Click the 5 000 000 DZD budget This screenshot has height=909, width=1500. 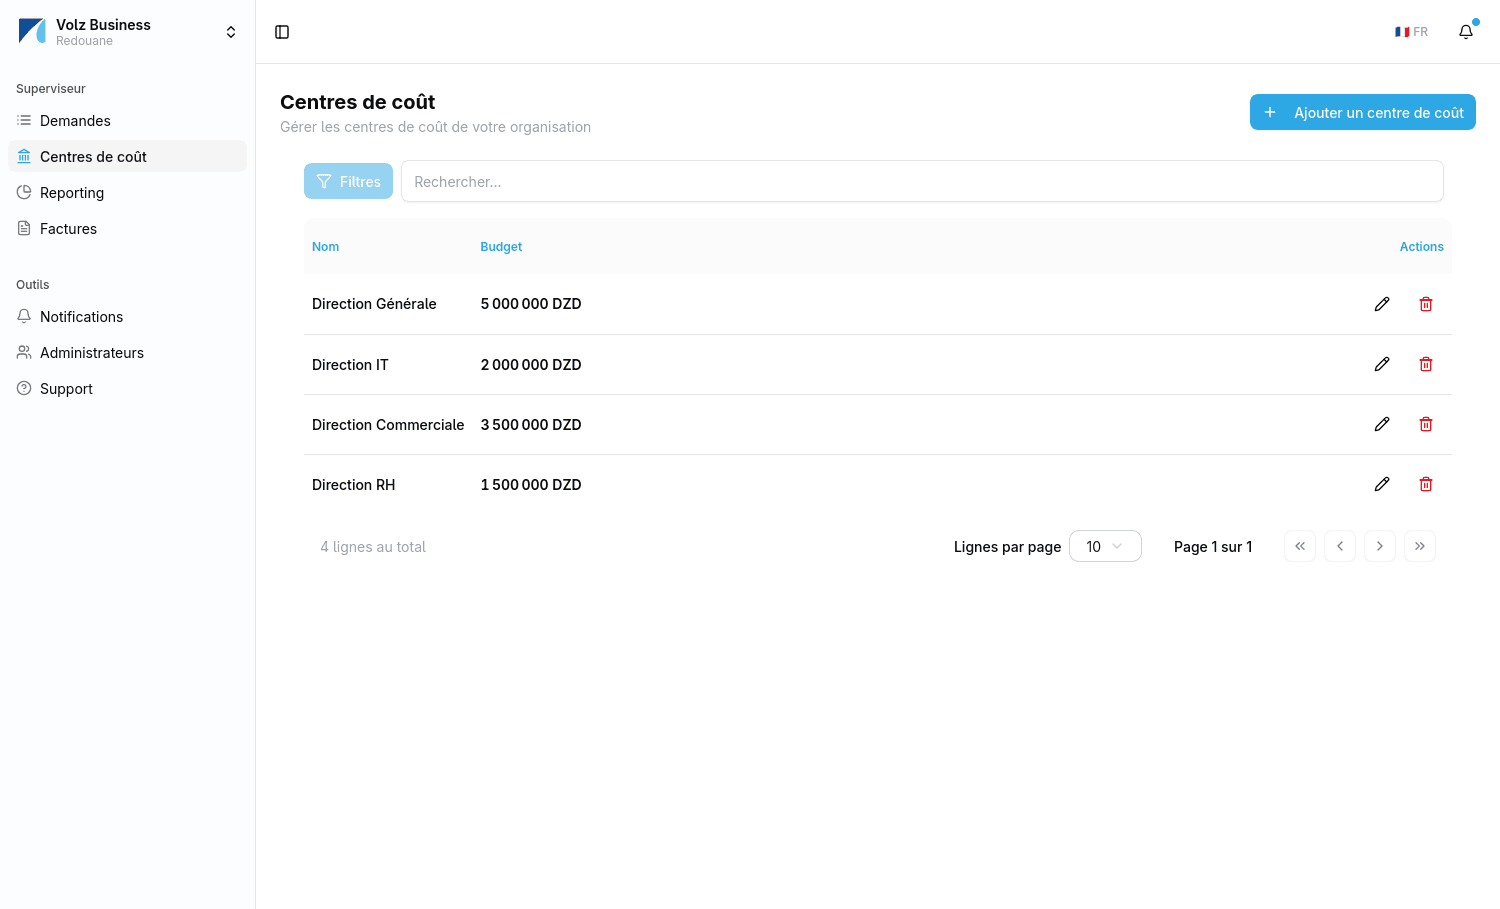(531, 304)
